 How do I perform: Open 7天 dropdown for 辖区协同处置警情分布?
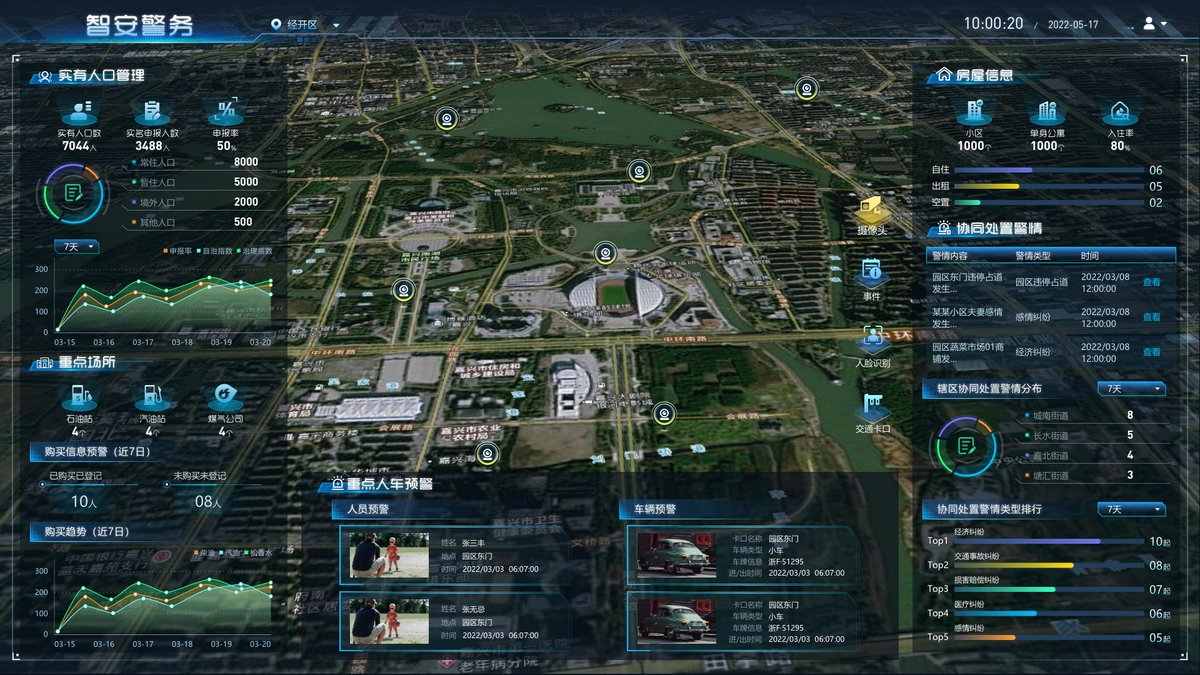click(1131, 388)
